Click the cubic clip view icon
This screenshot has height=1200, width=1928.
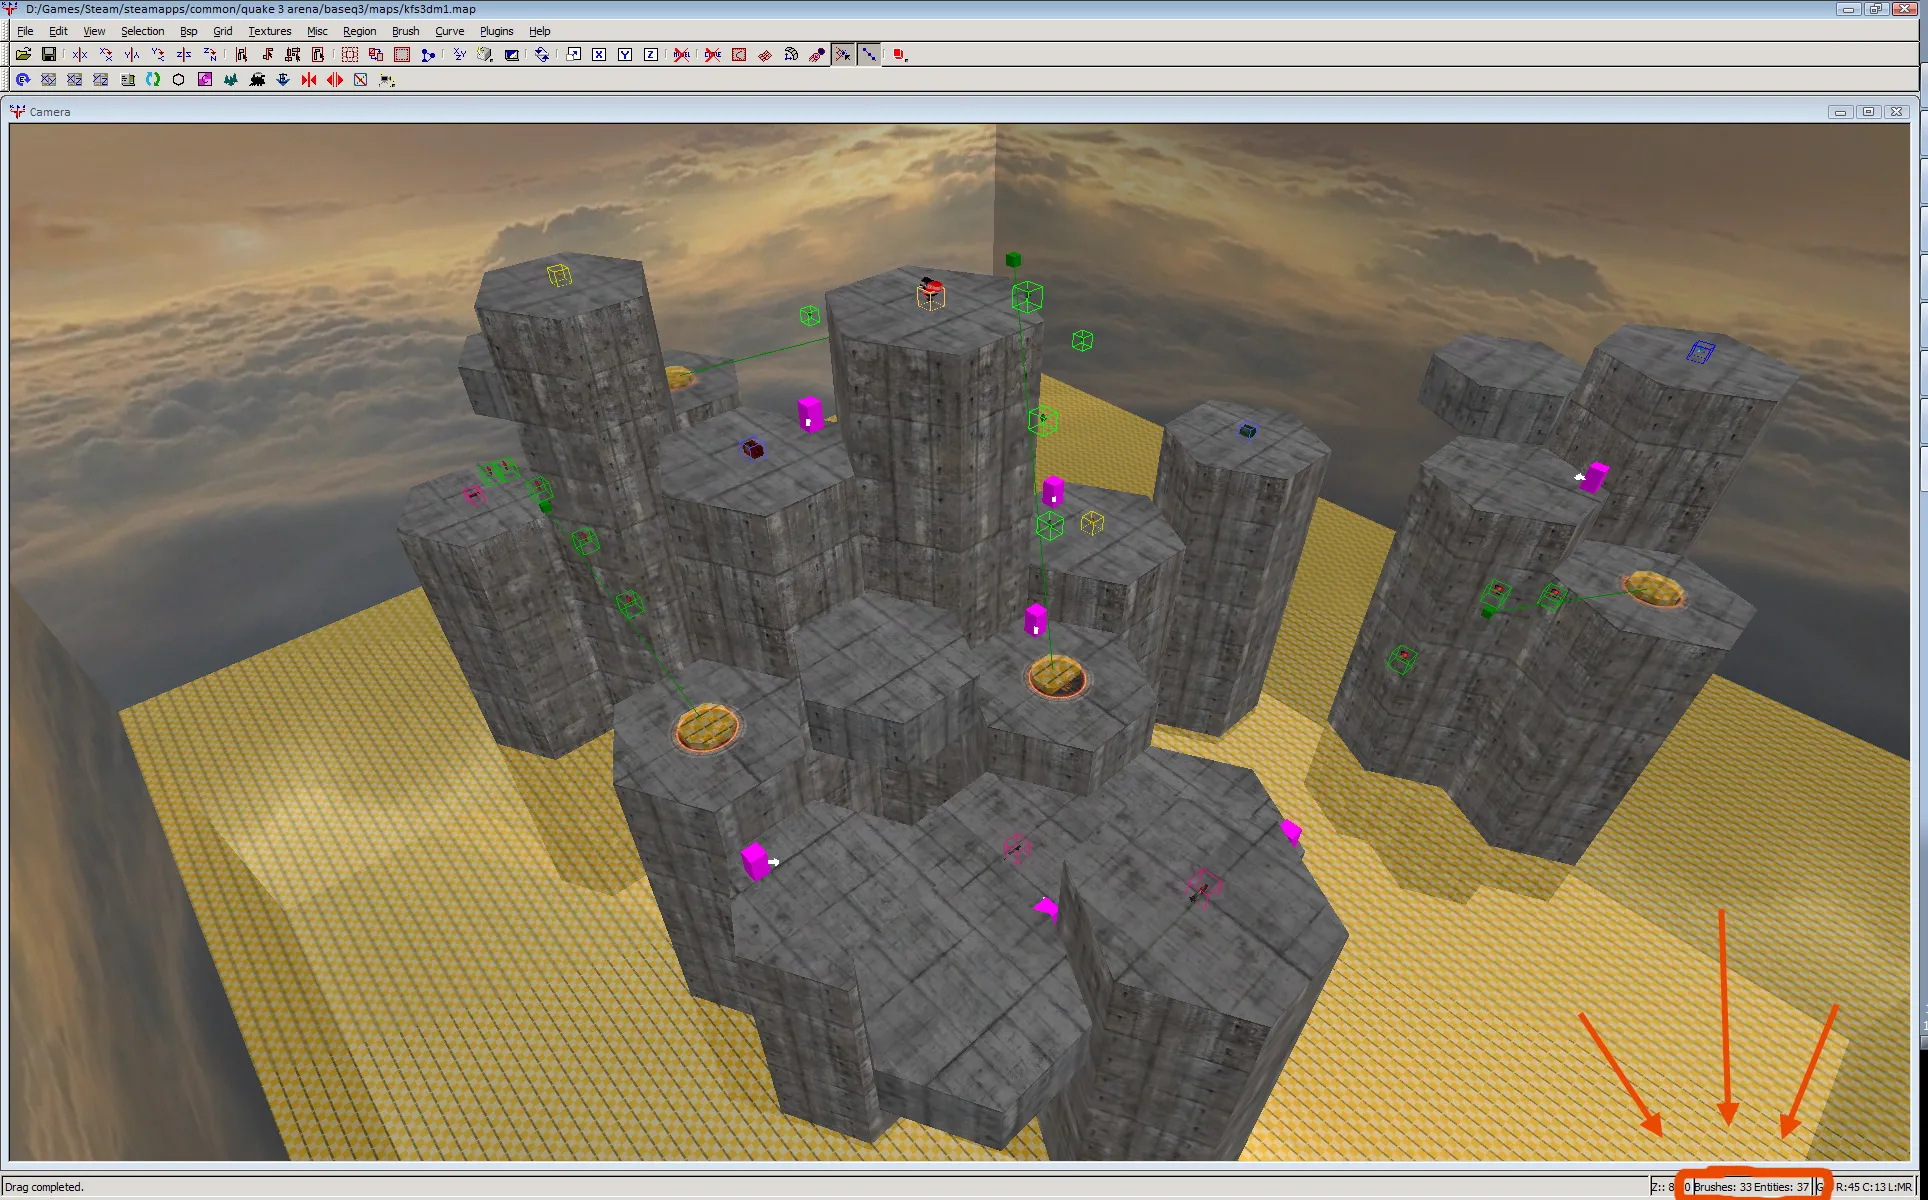click(x=512, y=55)
